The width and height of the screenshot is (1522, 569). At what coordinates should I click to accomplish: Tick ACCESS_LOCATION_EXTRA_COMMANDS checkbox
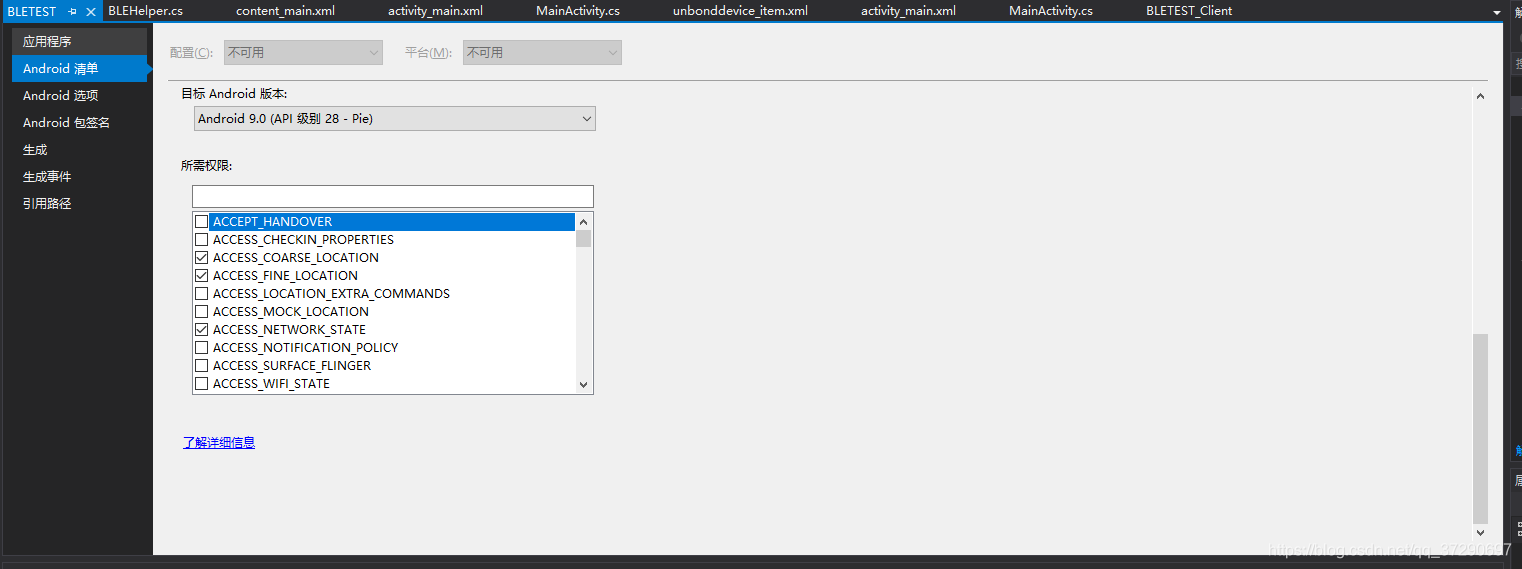(x=201, y=293)
